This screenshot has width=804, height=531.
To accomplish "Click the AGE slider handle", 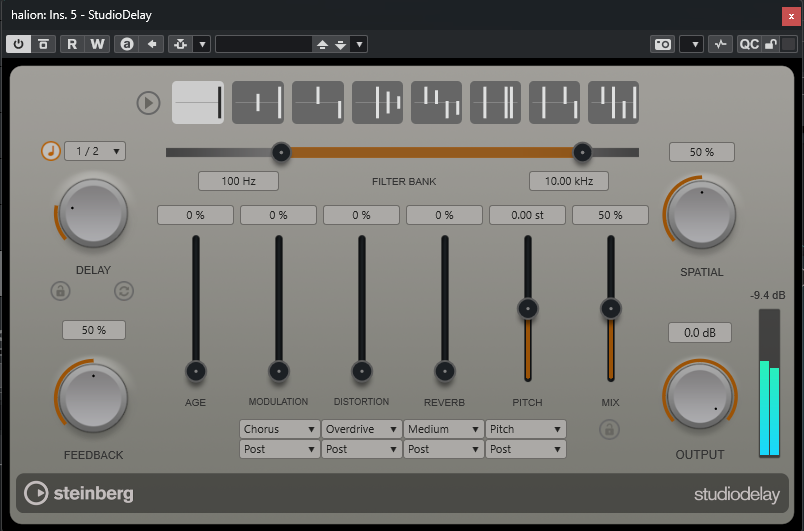I will 196,371.
